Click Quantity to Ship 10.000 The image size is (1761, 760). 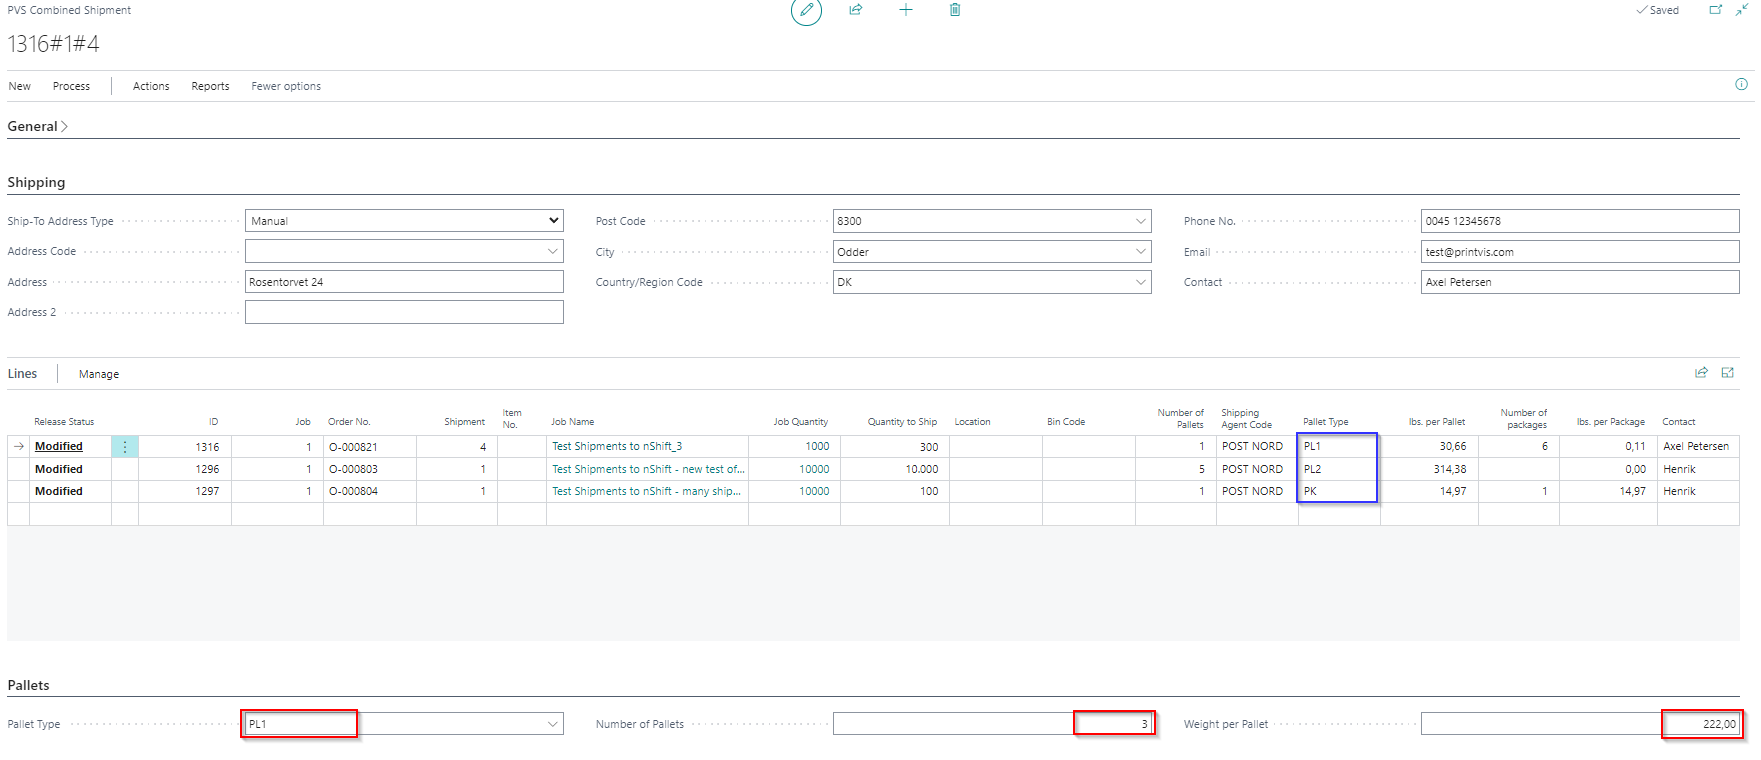(922, 469)
